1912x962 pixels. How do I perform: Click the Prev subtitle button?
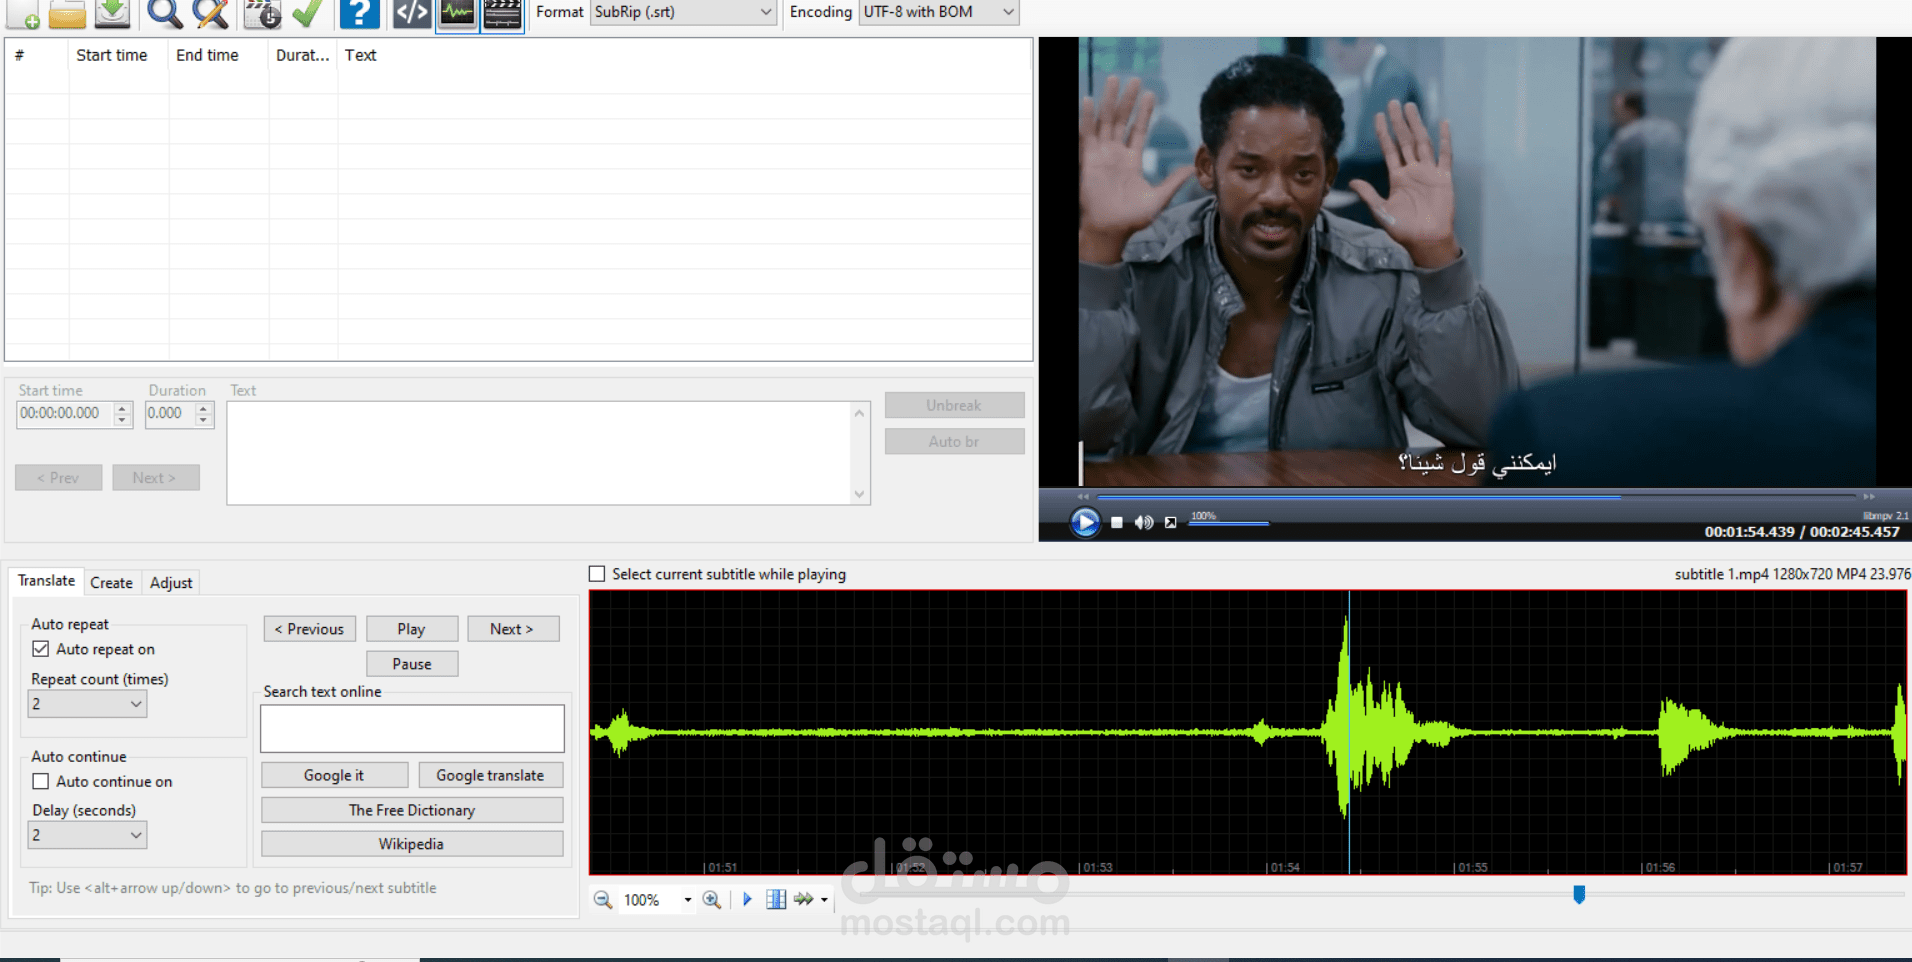tap(58, 478)
